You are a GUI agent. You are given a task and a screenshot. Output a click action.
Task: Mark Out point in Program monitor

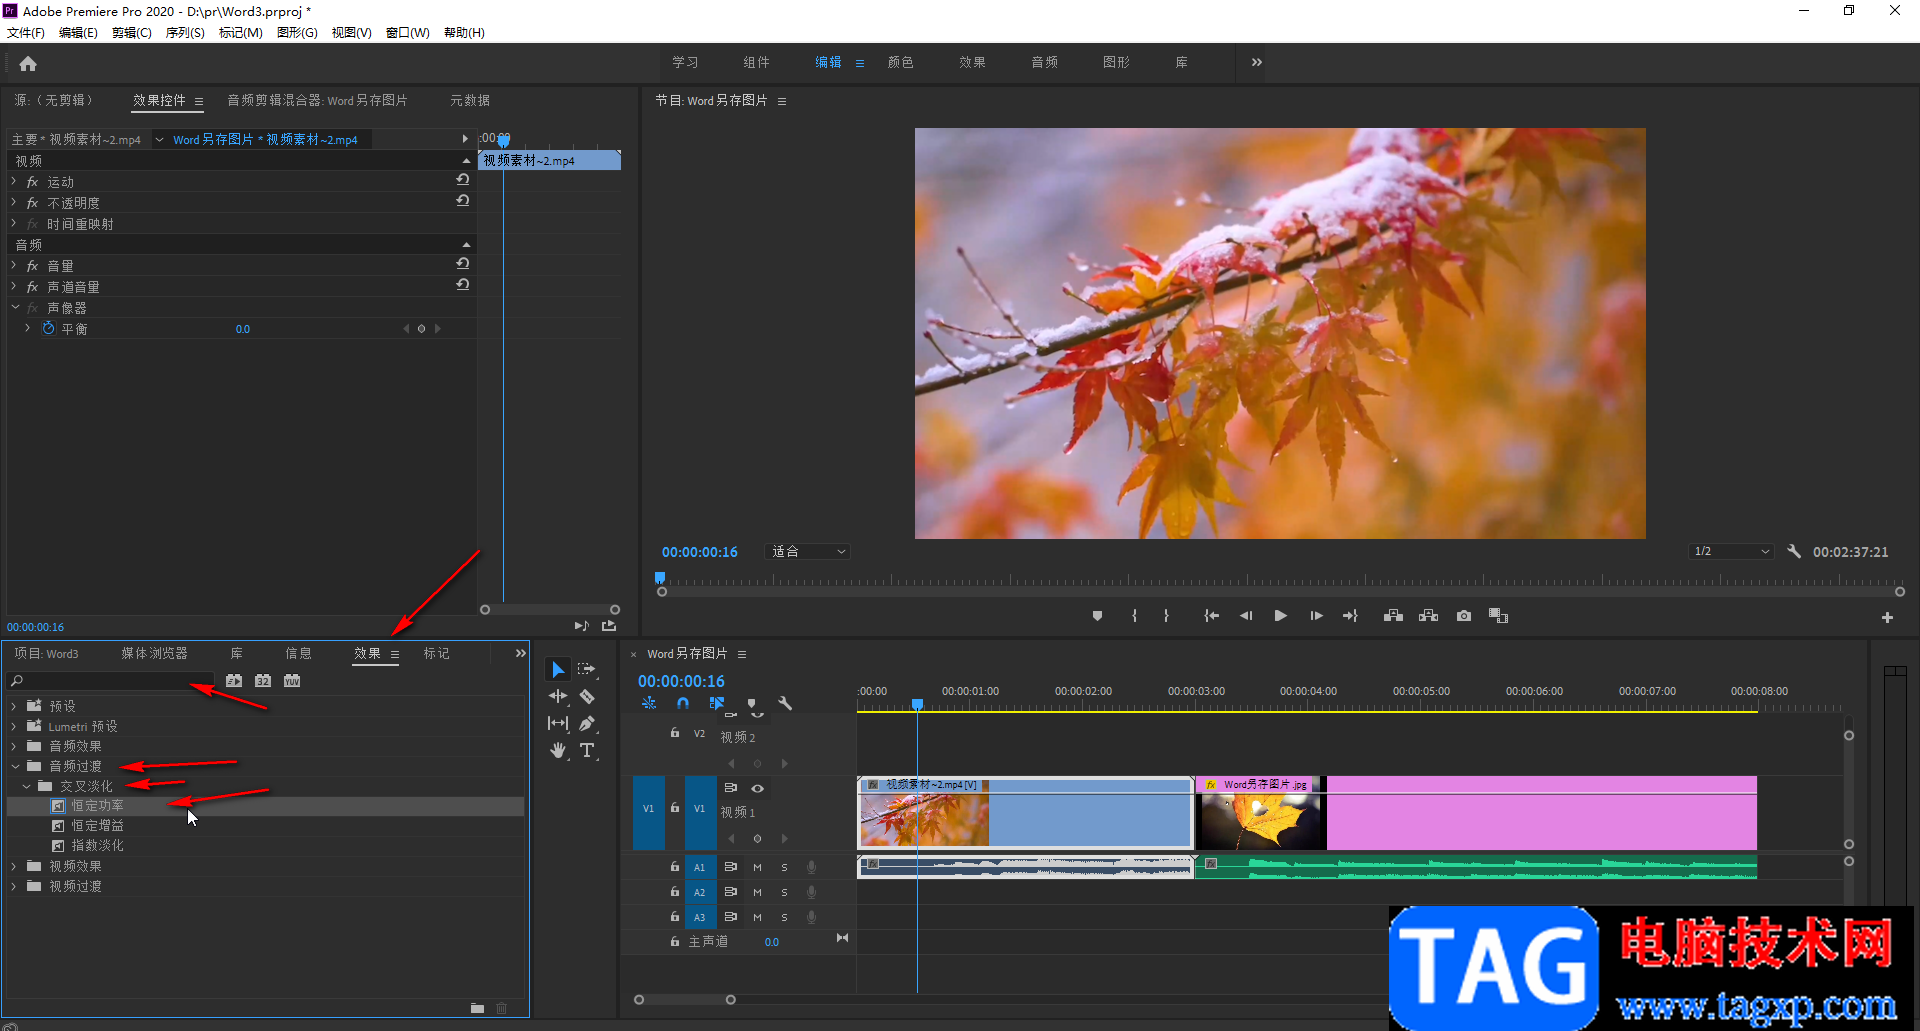click(x=1166, y=616)
